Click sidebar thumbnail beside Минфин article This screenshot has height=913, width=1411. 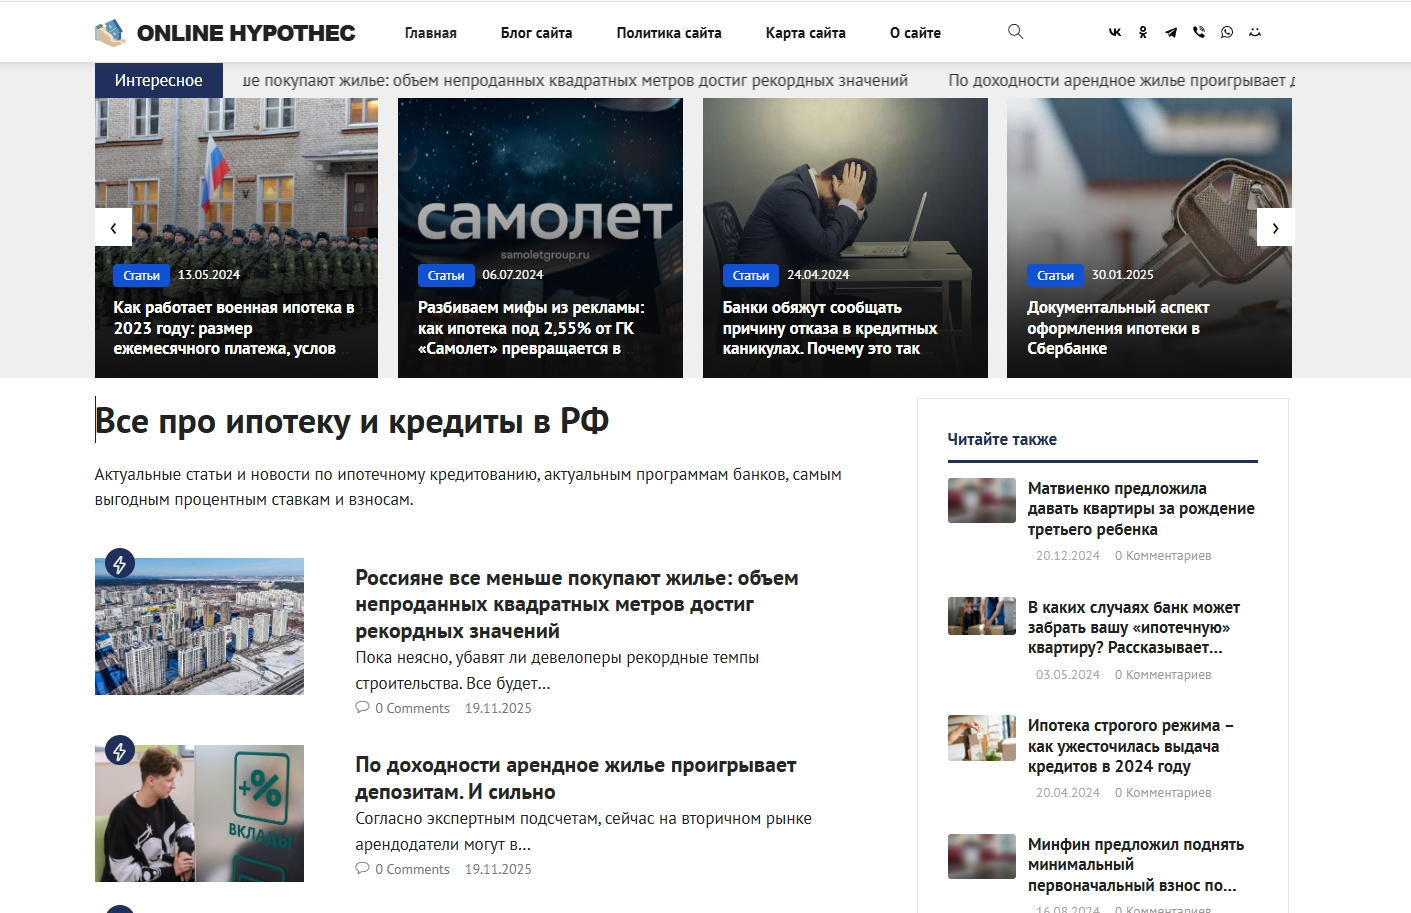click(x=982, y=856)
